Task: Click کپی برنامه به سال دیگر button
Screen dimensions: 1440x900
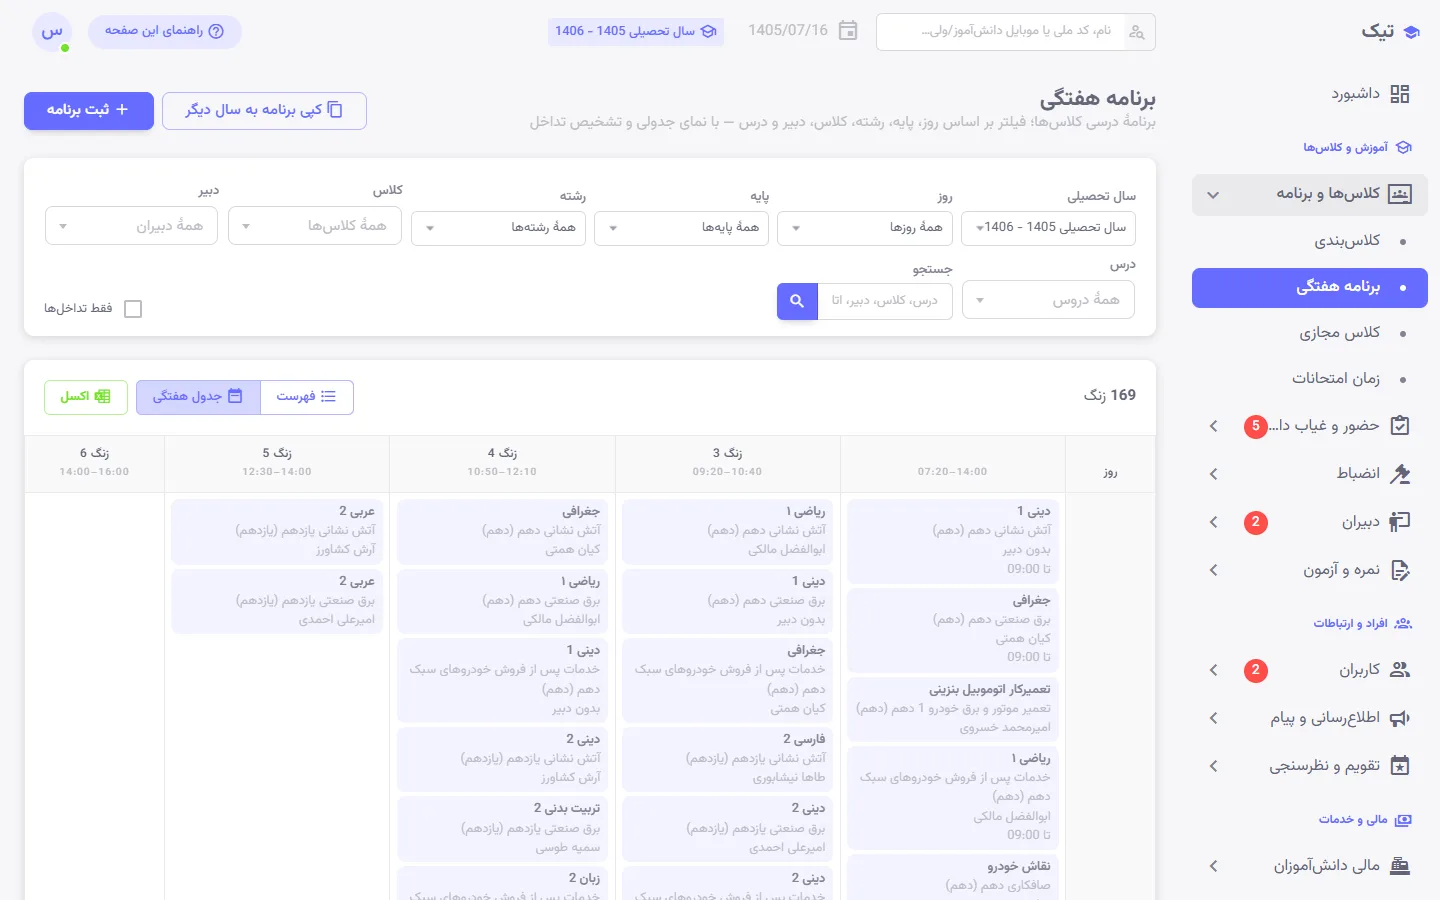Action: pyautogui.click(x=264, y=111)
